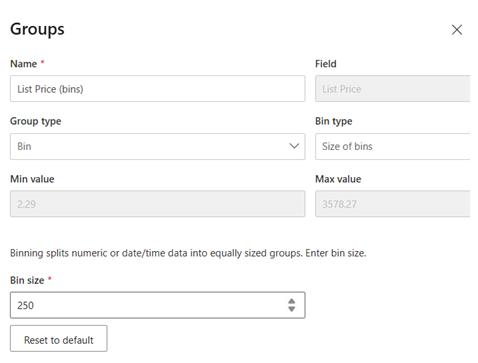Click the Reset to default button
Viewport: 478px width, 363px height.
tap(59, 339)
